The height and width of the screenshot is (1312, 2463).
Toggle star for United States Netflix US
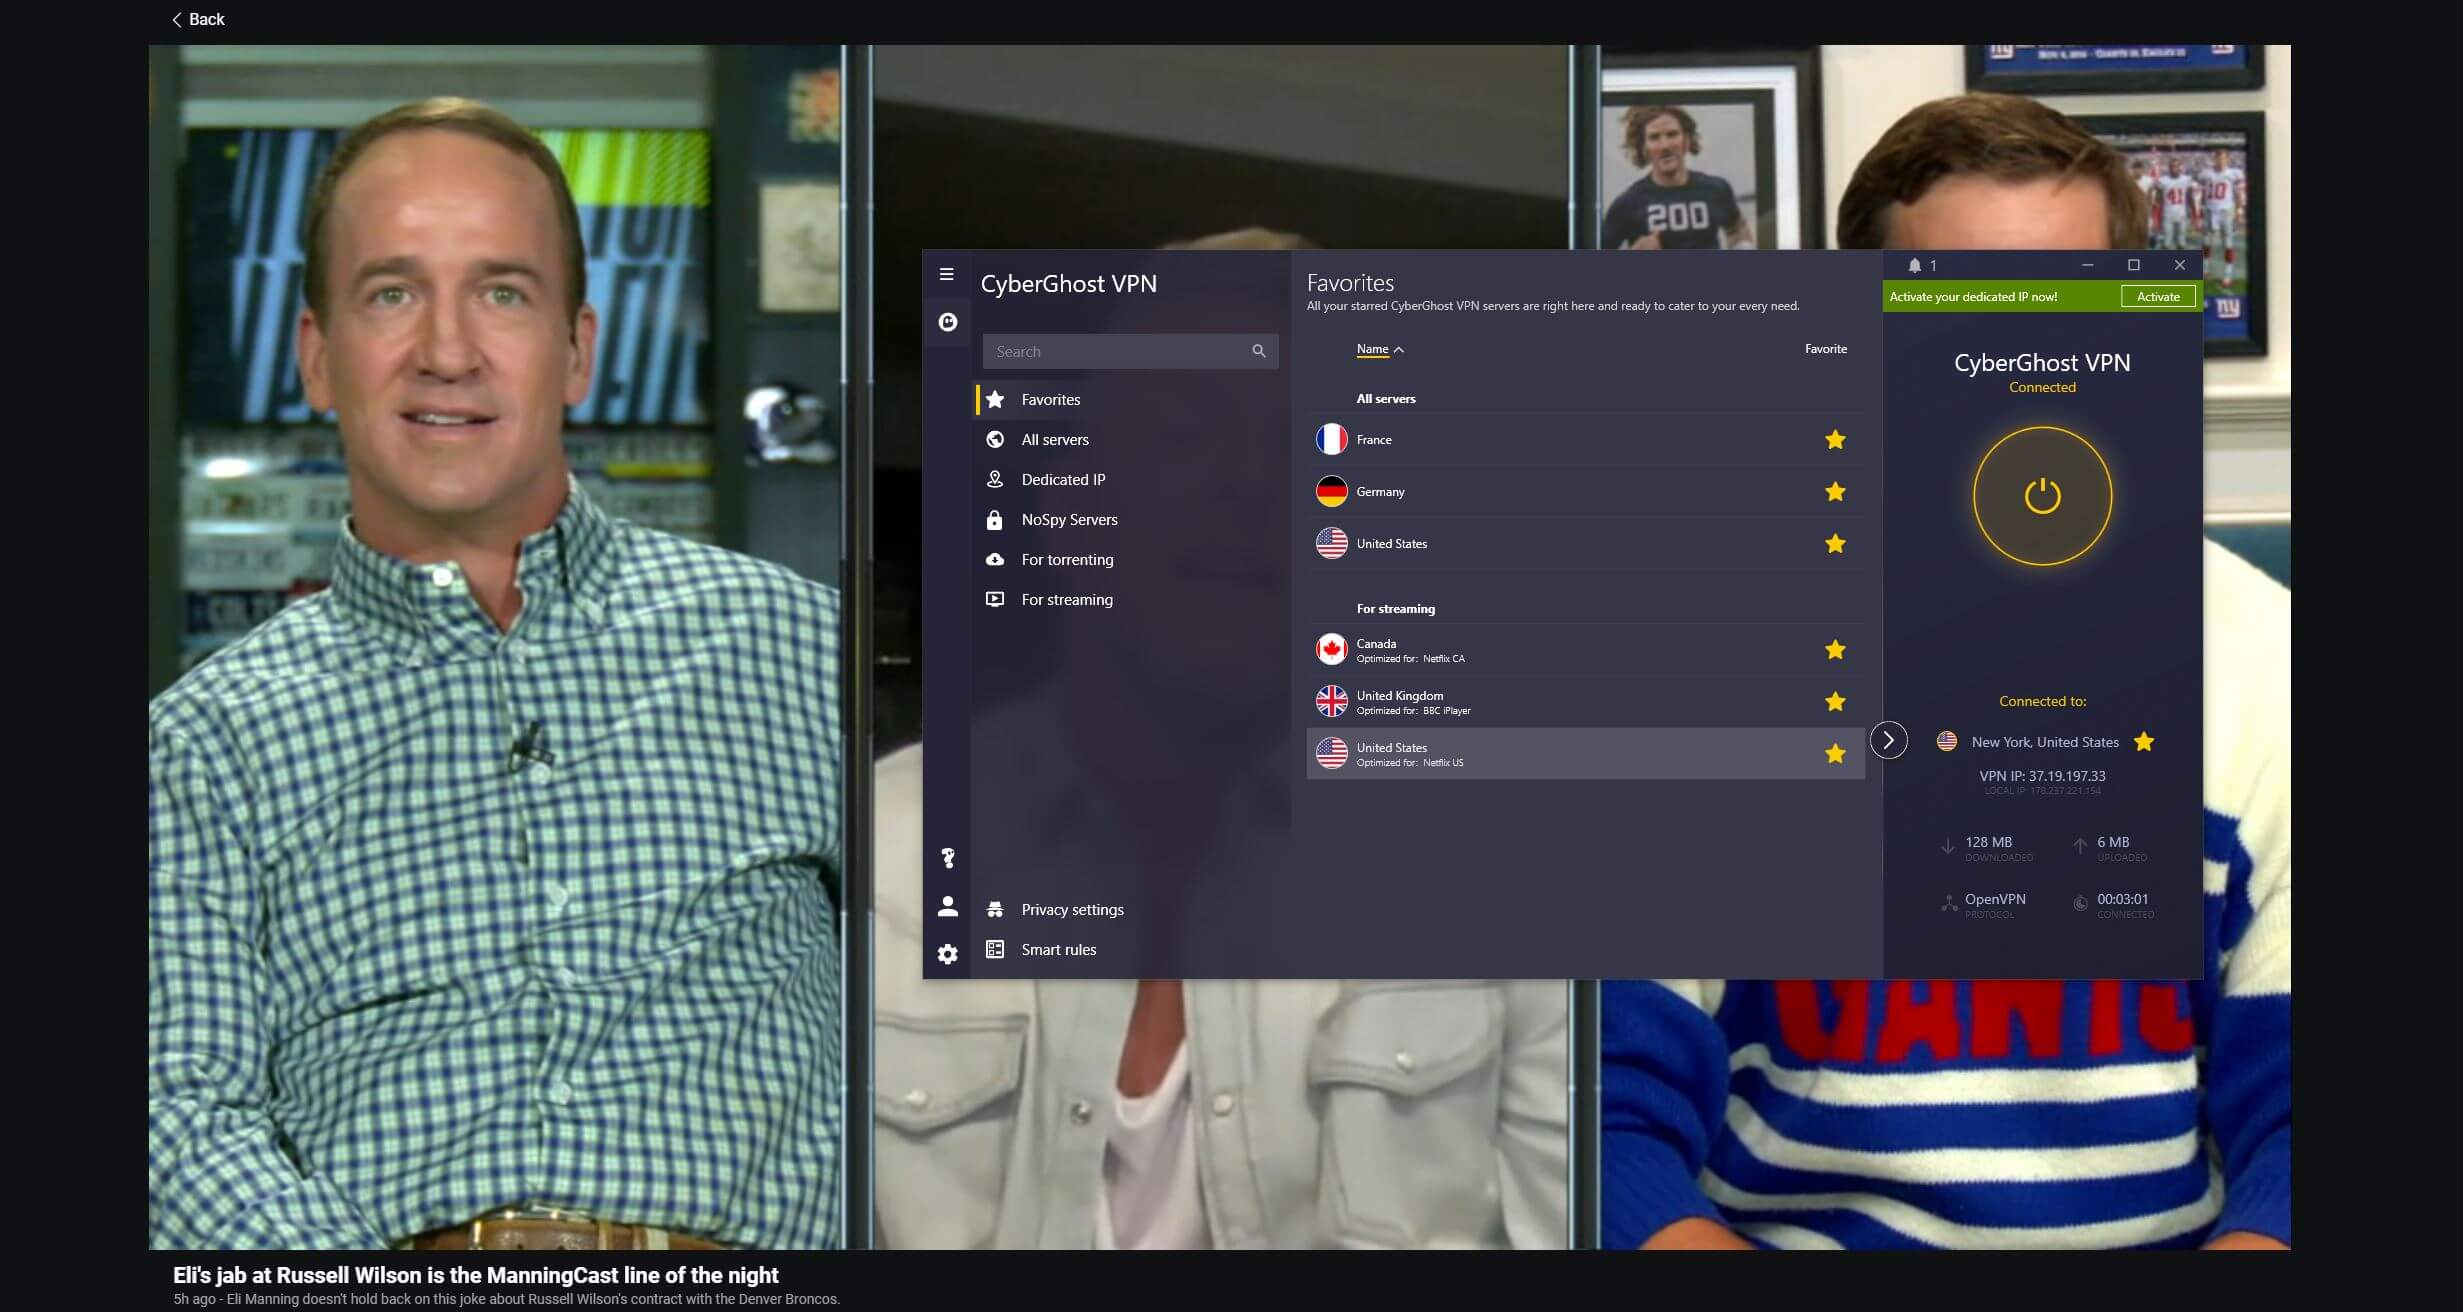coord(1835,753)
